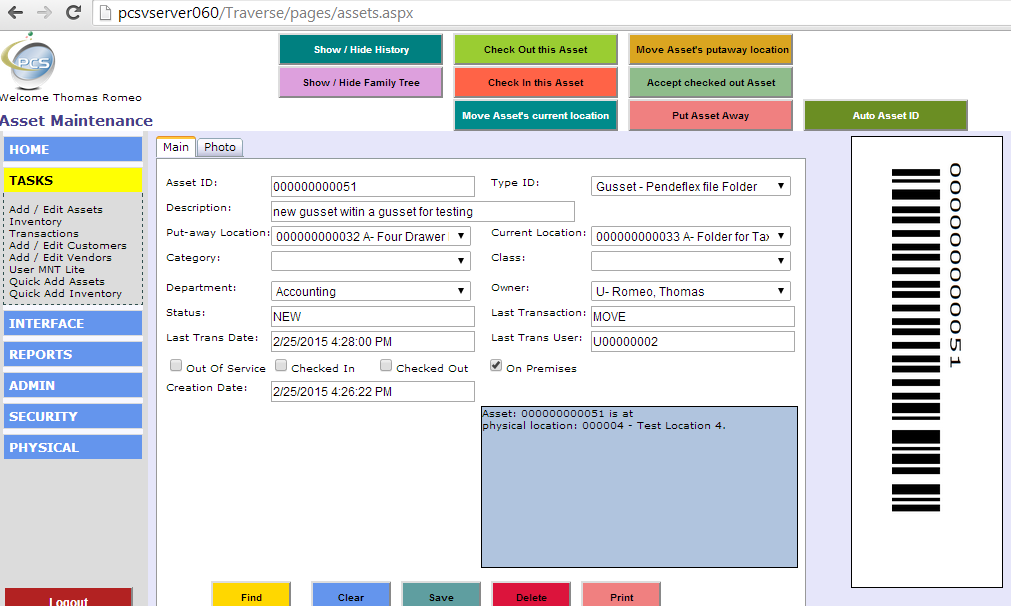Image resolution: width=1011 pixels, height=606 pixels.
Task: Click the Last Trans Date field
Action: pyautogui.click(x=373, y=341)
